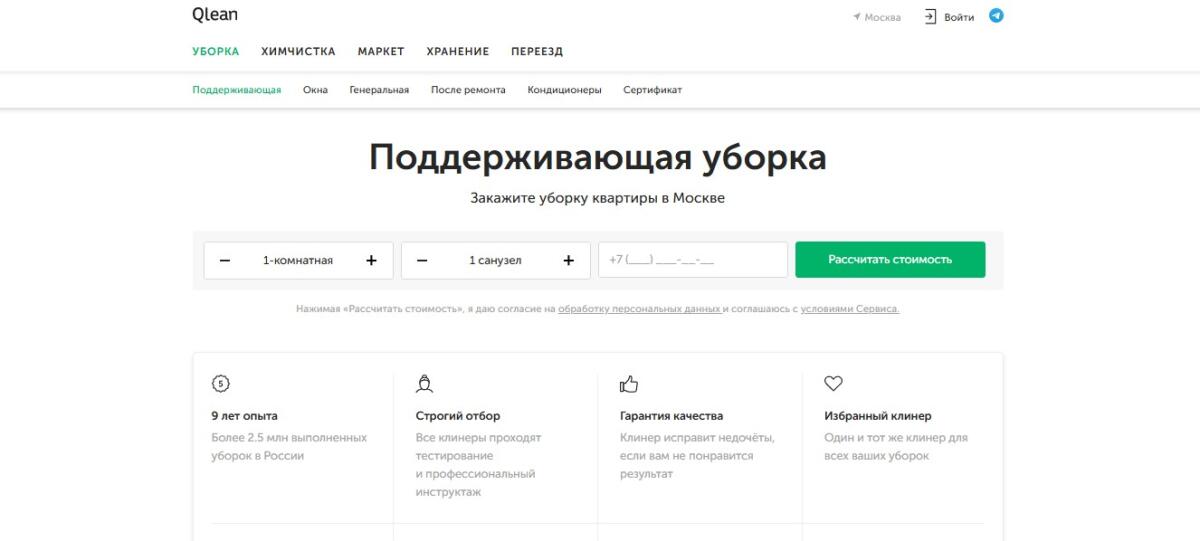Click the login door icon
The width and height of the screenshot is (1200, 541).
coord(930,17)
